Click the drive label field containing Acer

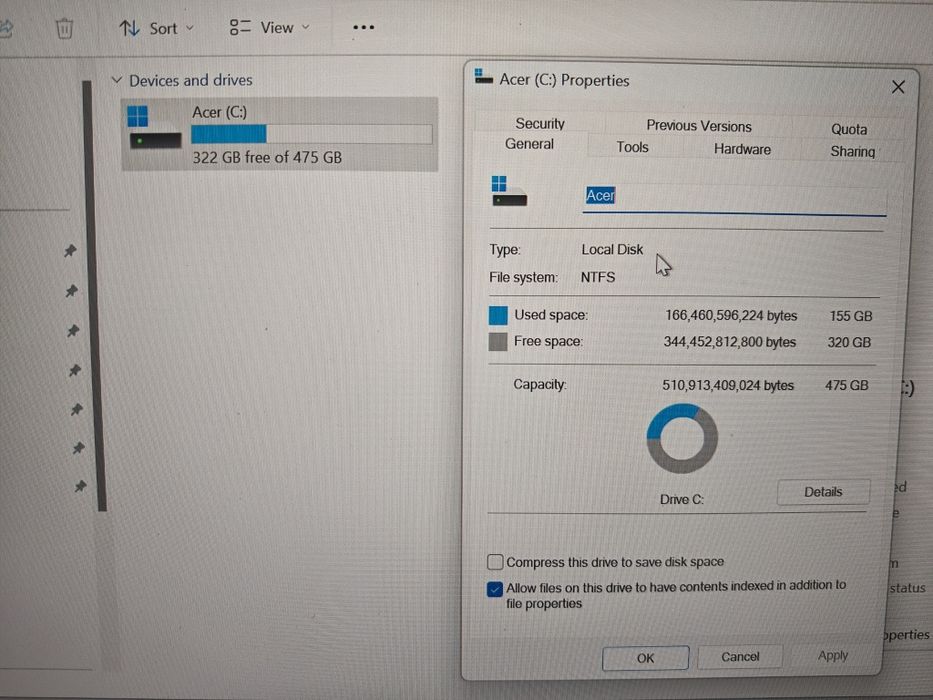point(734,198)
